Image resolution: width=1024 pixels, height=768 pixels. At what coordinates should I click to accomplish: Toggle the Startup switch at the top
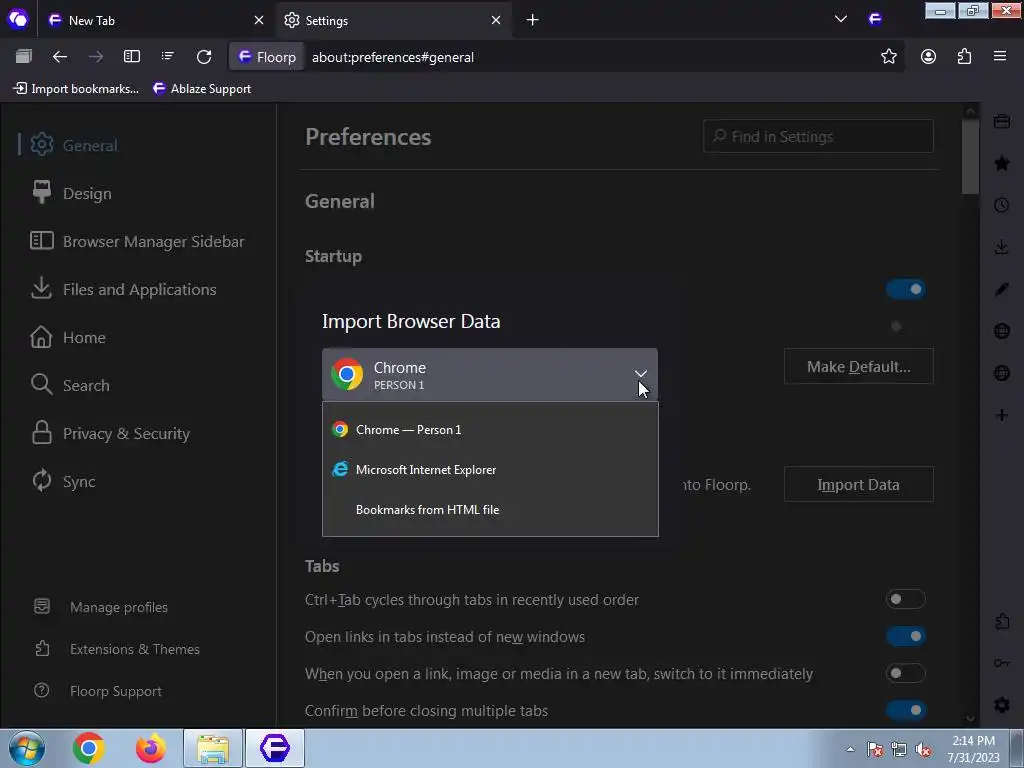pyautogui.click(x=906, y=289)
